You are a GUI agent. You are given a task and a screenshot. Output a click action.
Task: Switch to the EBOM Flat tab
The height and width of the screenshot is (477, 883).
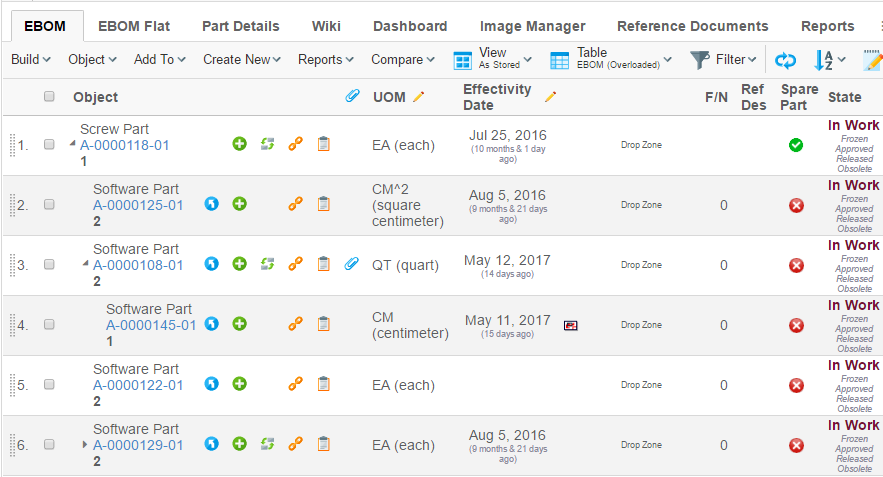point(135,26)
